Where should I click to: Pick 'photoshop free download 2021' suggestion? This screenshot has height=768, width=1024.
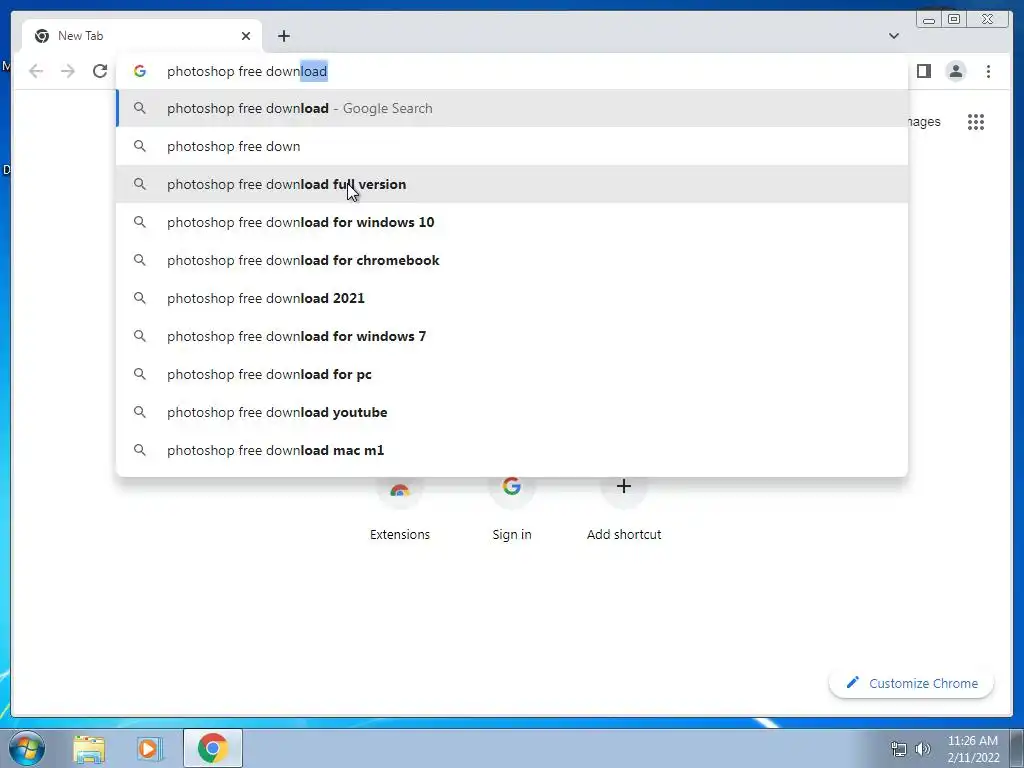pos(512,298)
